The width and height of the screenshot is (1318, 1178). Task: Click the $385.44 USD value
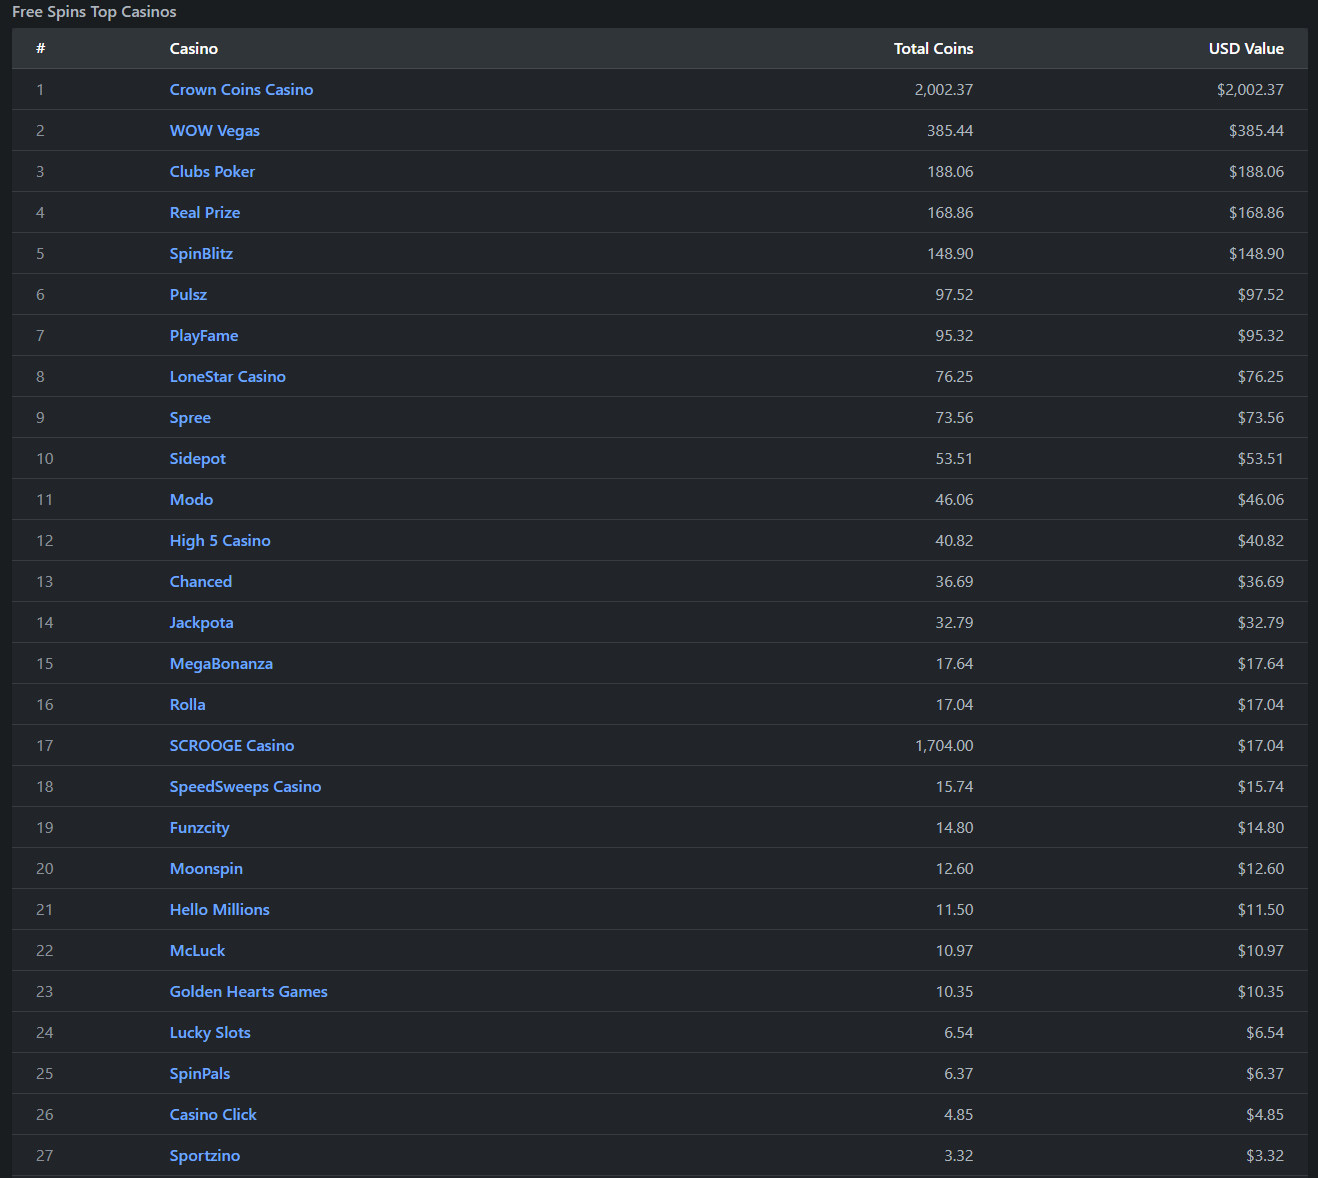(x=1256, y=130)
